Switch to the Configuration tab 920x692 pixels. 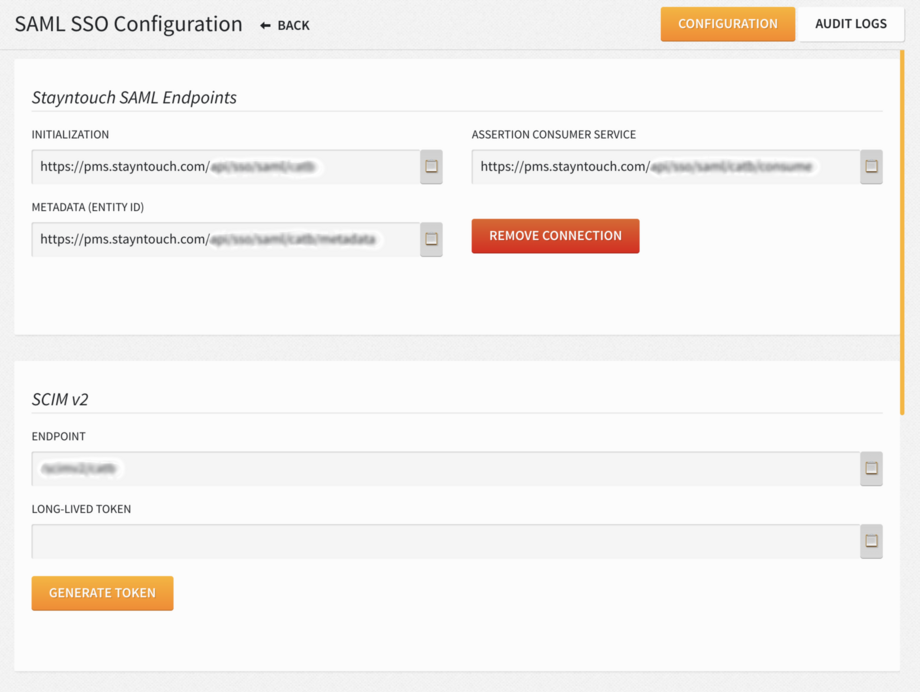[x=728, y=24]
